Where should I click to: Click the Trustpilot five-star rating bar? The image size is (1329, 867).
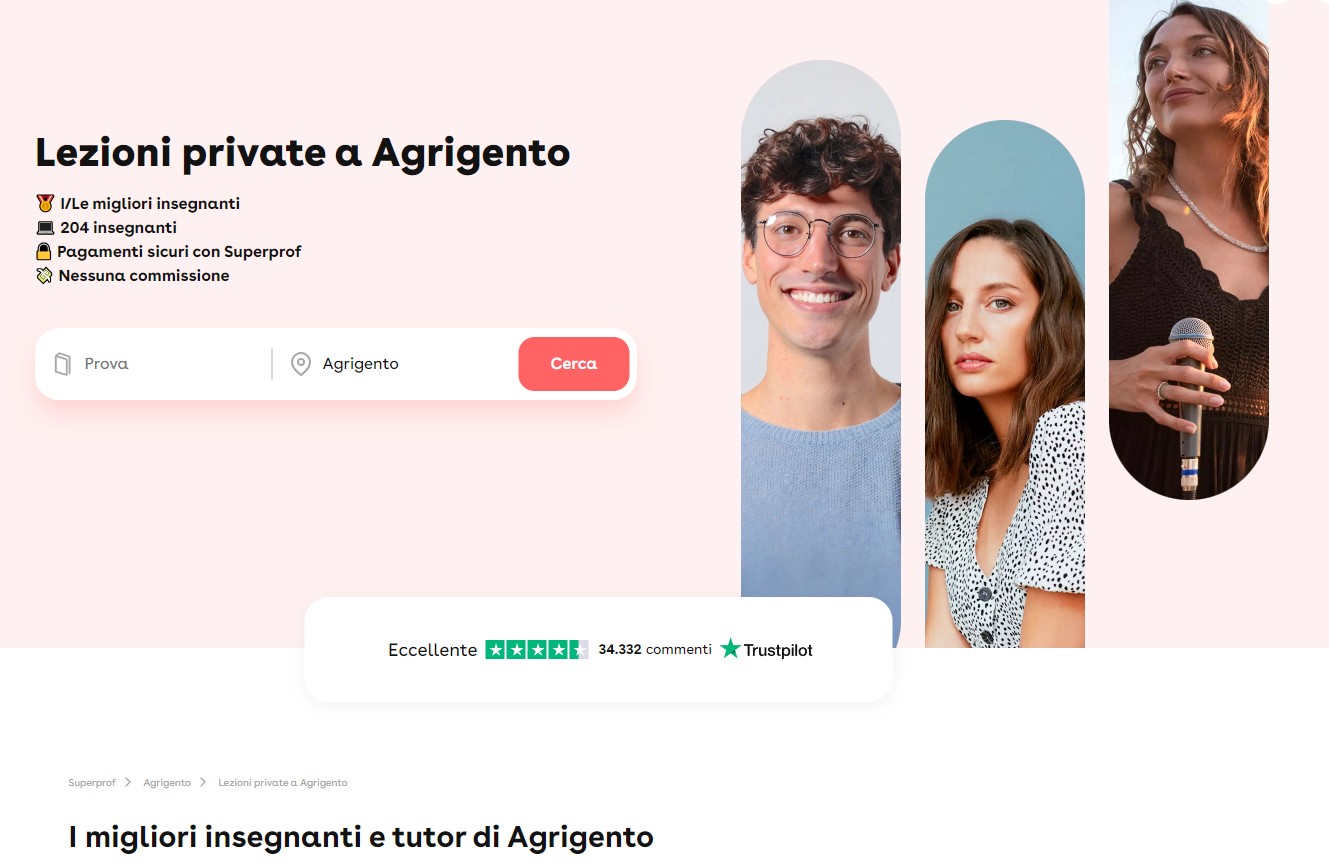pyautogui.click(x=537, y=650)
